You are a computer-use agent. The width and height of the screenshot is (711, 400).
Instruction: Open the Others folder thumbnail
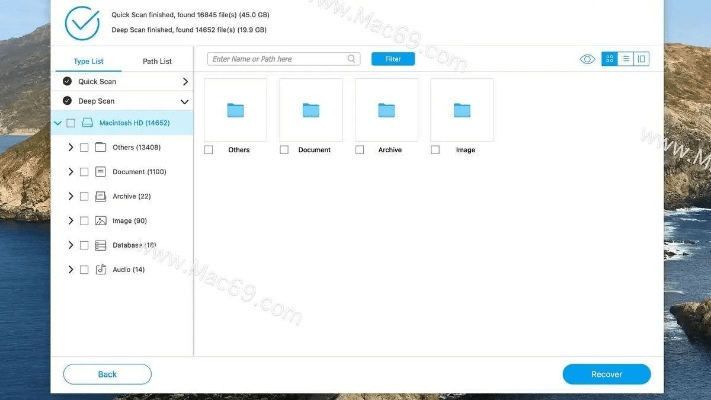click(x=235, y=110)
